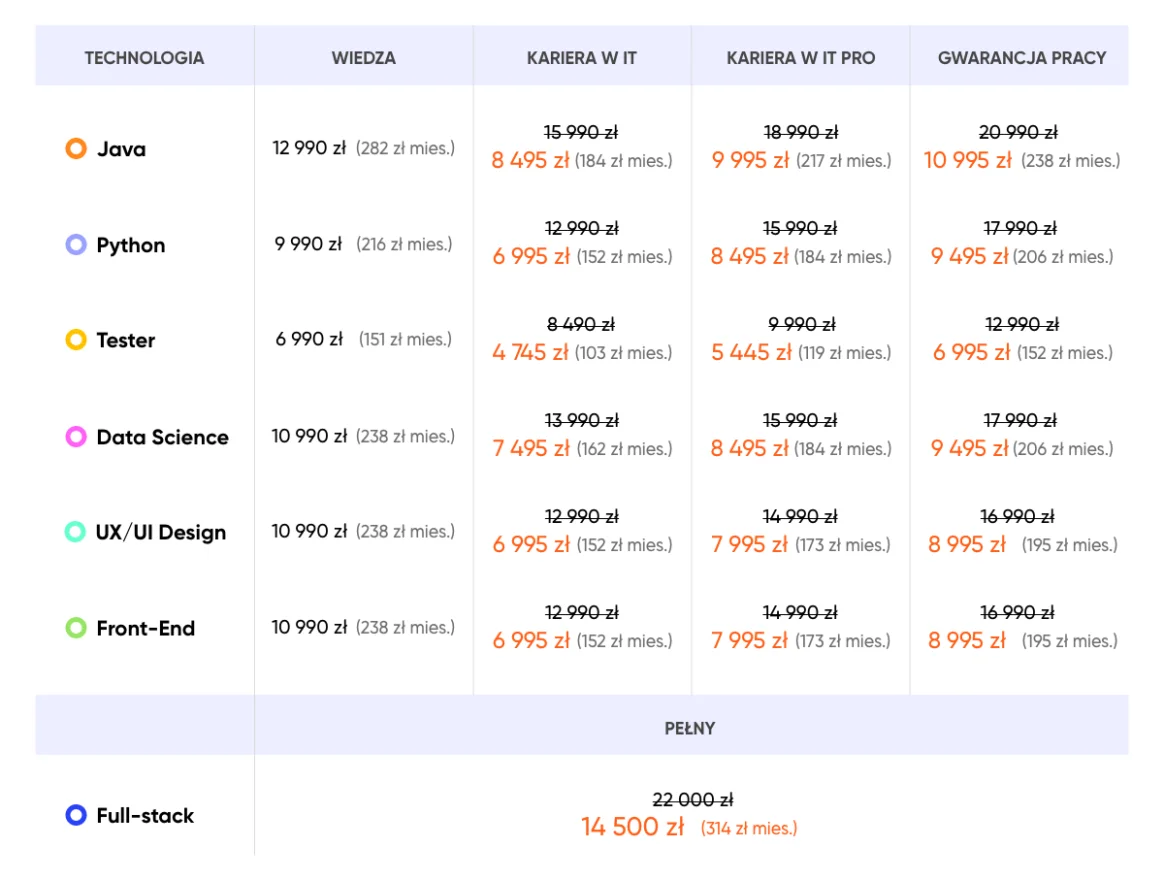Click the crossed-out 22 000 zł price

[x=692, y=800]
